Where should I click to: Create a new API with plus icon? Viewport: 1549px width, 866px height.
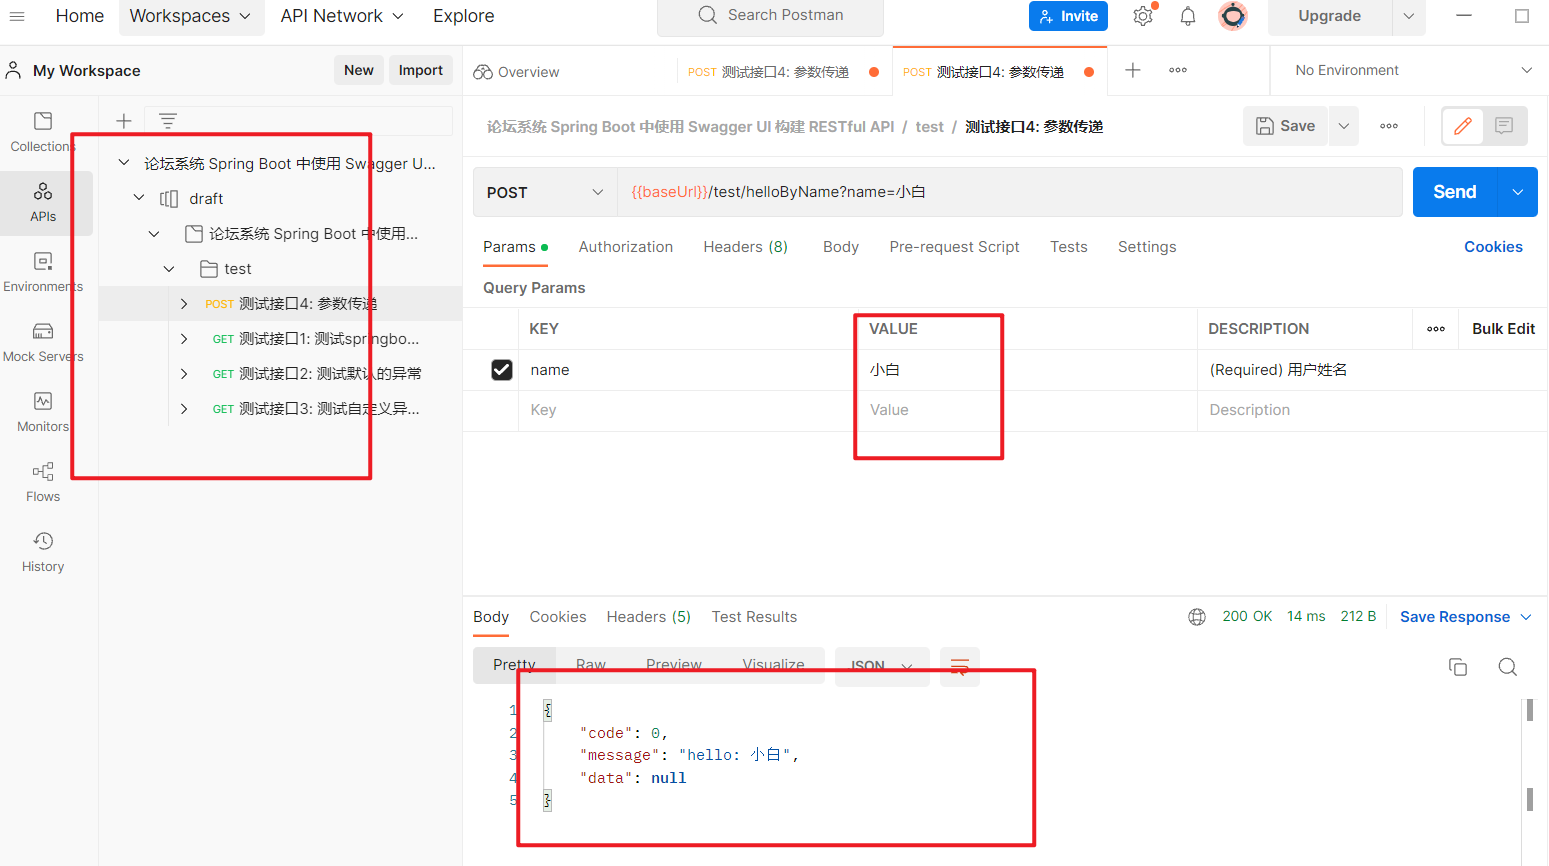click(x=124, y=121)
